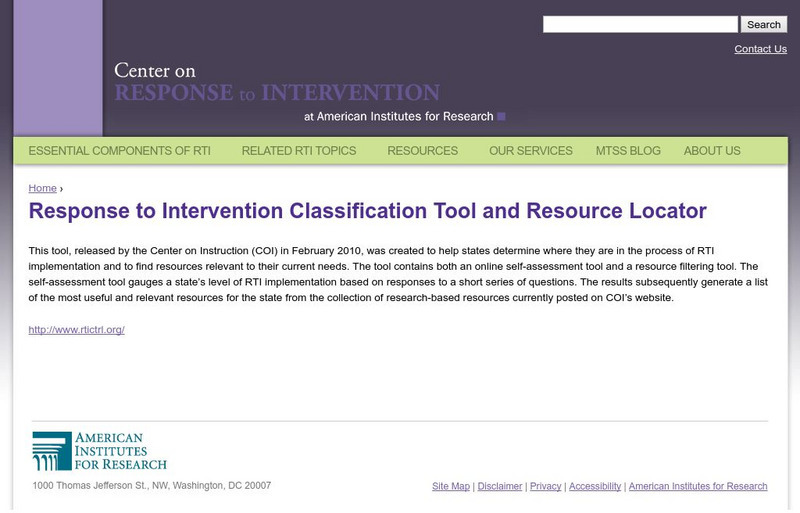
Task: Click the Search button
Action: pyautogui.click(x=764, y=25)
